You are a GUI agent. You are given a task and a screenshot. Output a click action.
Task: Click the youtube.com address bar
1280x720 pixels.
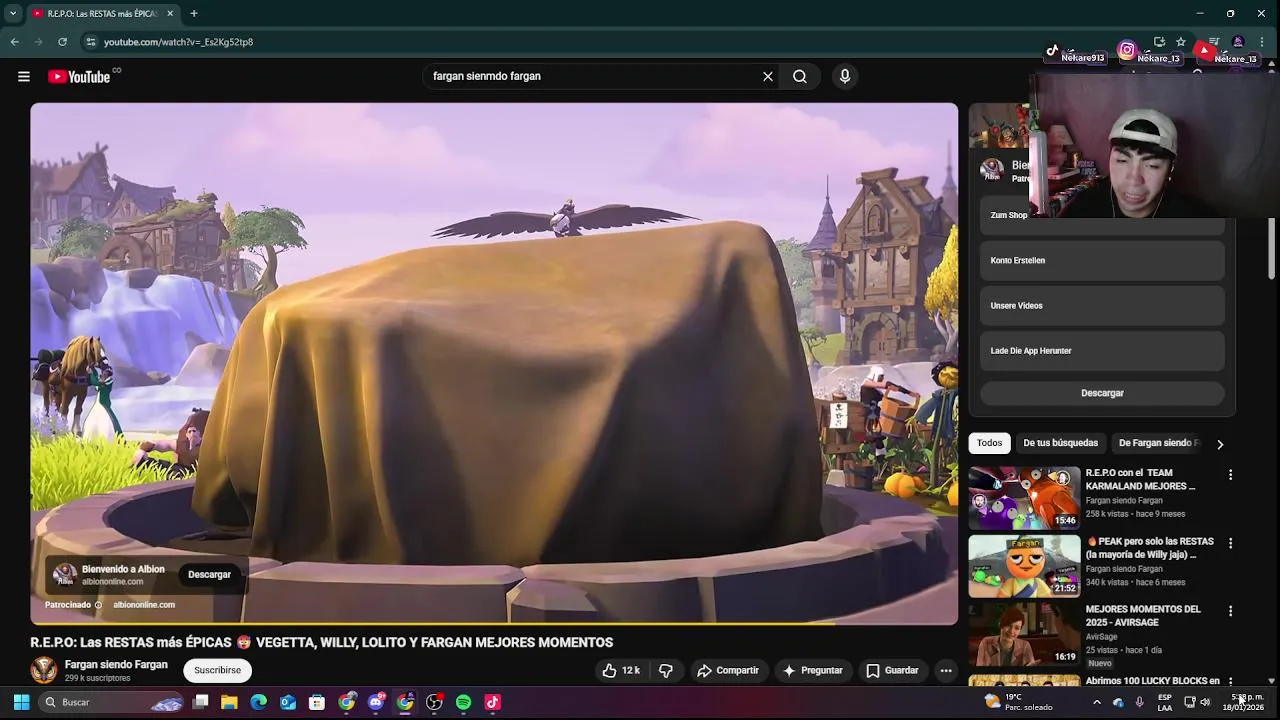tap(600, 42)
